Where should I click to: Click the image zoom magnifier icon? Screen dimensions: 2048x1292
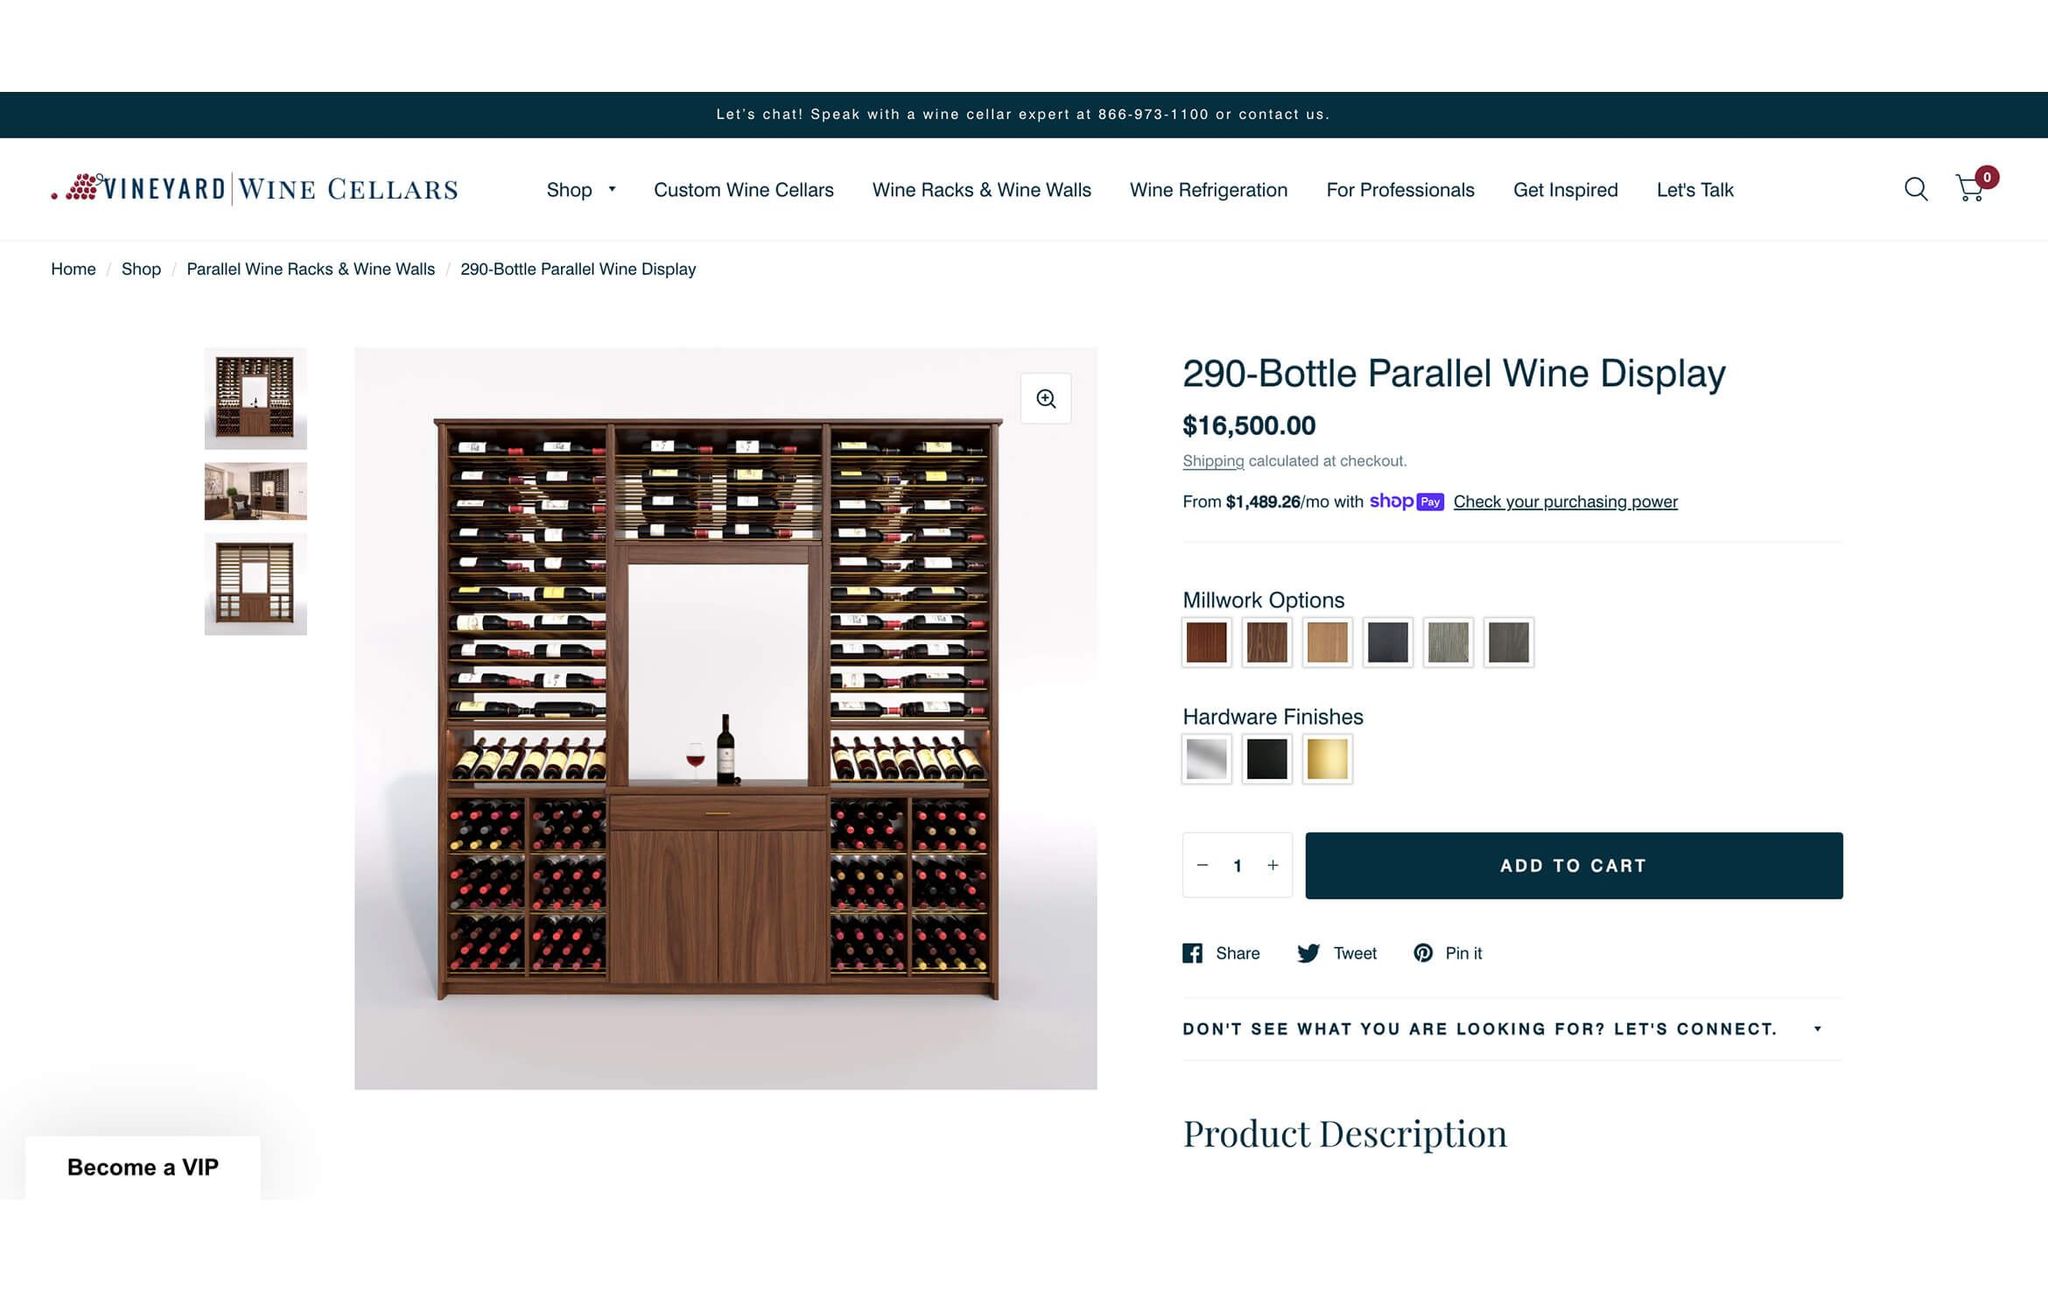coord(1046,397)
